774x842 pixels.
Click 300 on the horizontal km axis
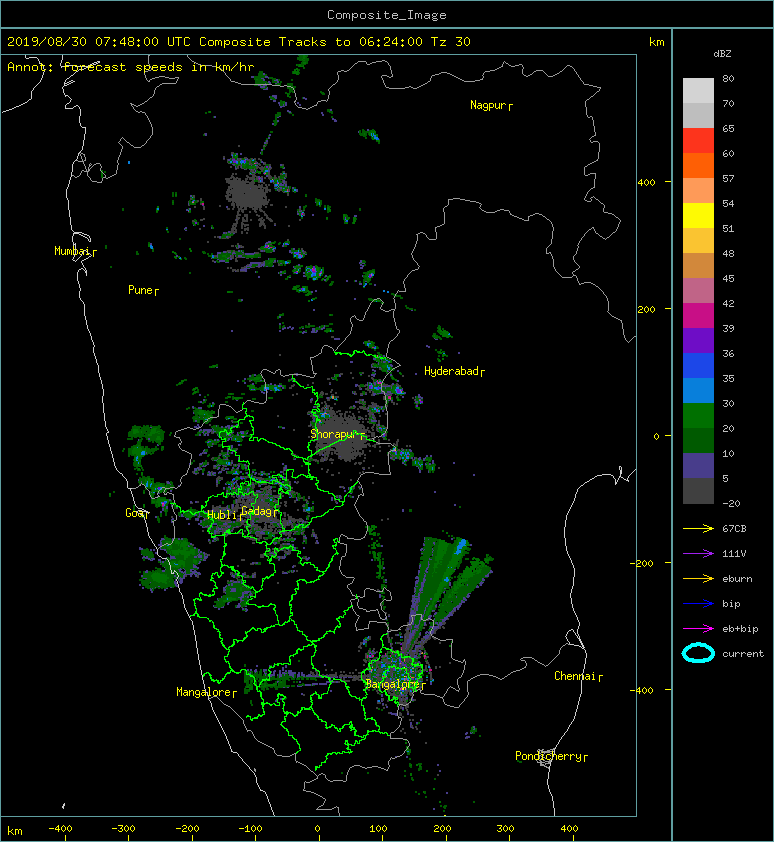(505, 829)
